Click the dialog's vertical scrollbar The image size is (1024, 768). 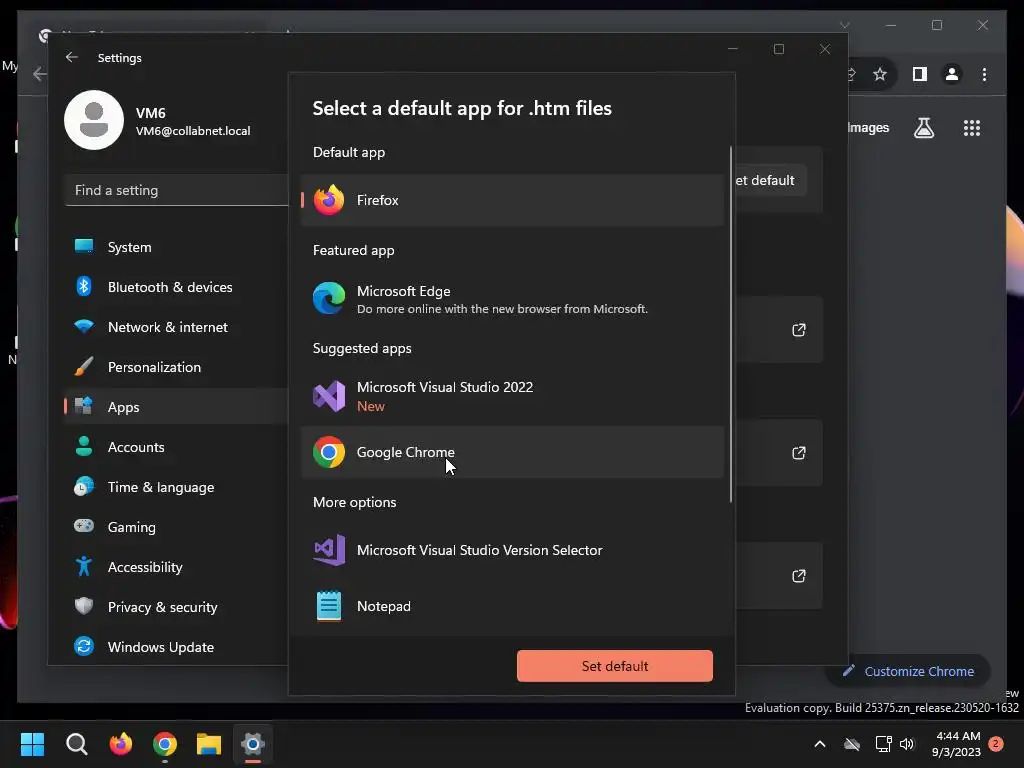(730, 325)
